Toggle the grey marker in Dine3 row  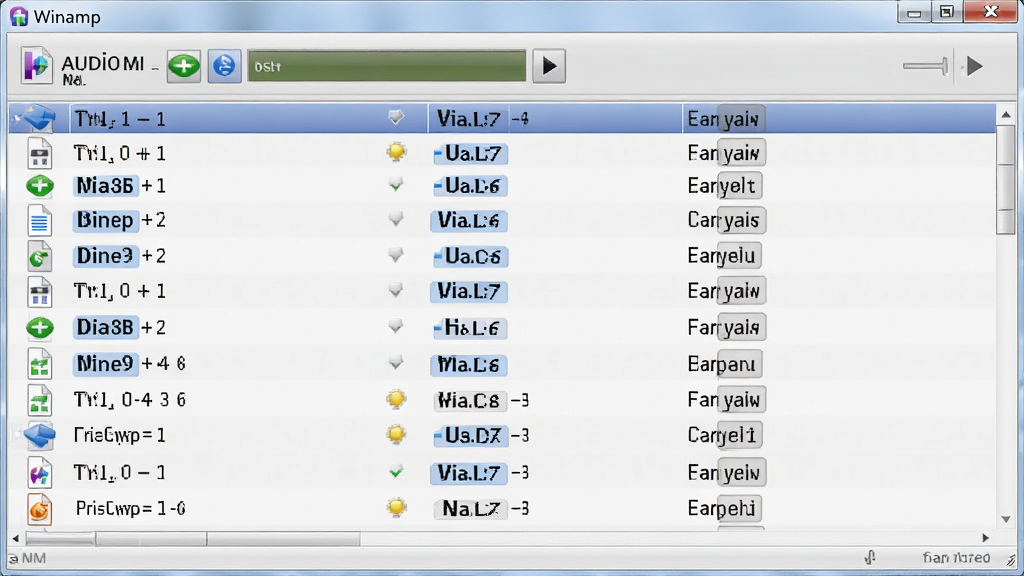coord(396,255)
